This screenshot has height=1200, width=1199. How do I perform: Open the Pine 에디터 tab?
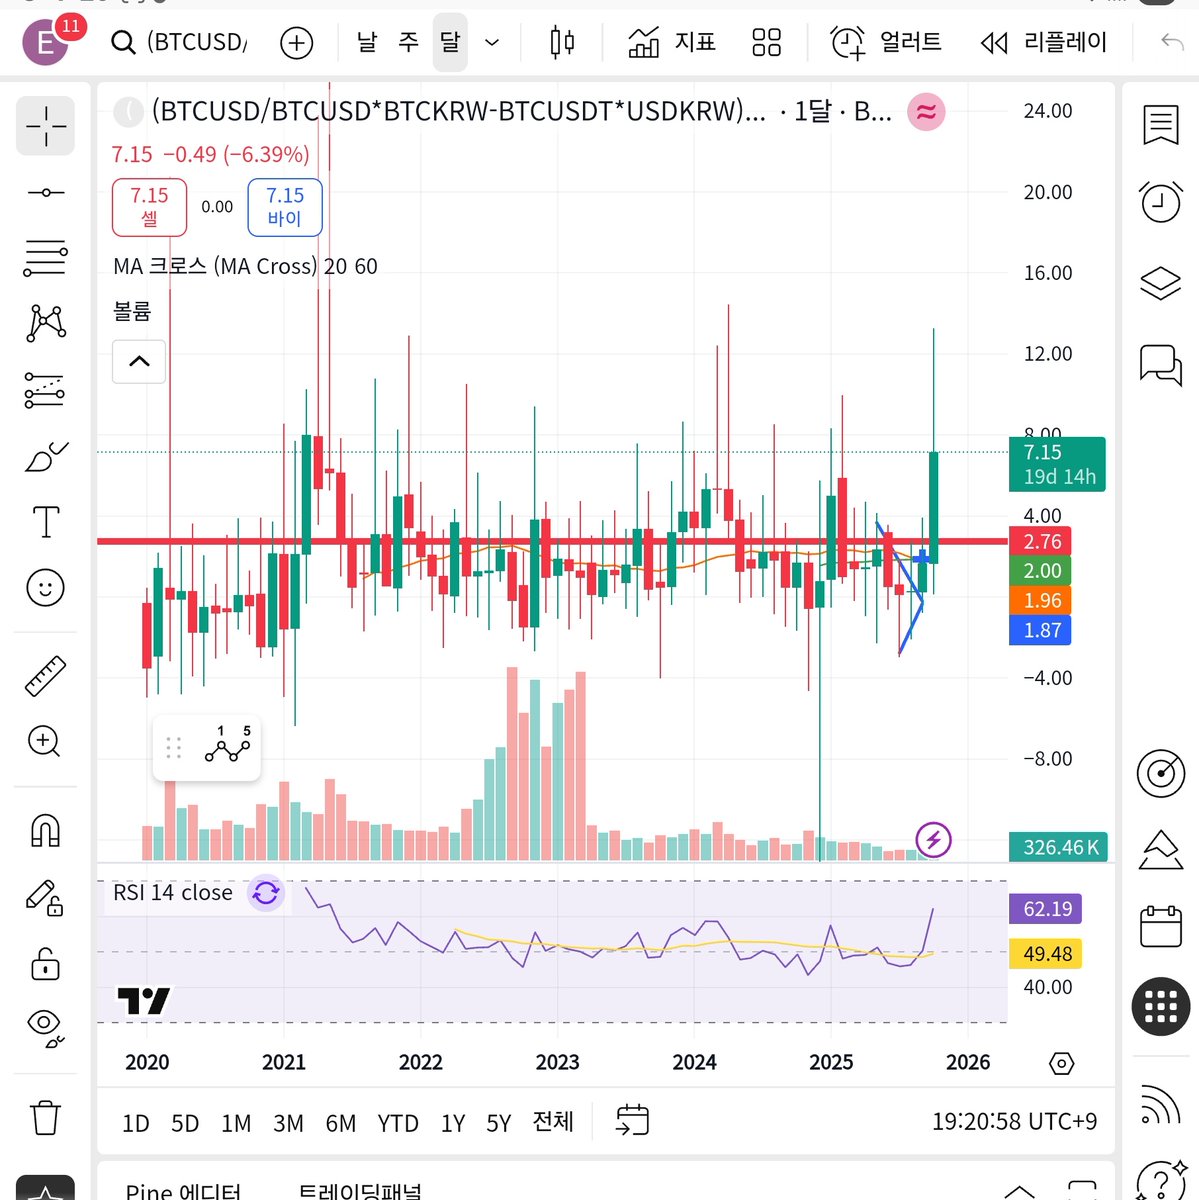click(183, 1191)
